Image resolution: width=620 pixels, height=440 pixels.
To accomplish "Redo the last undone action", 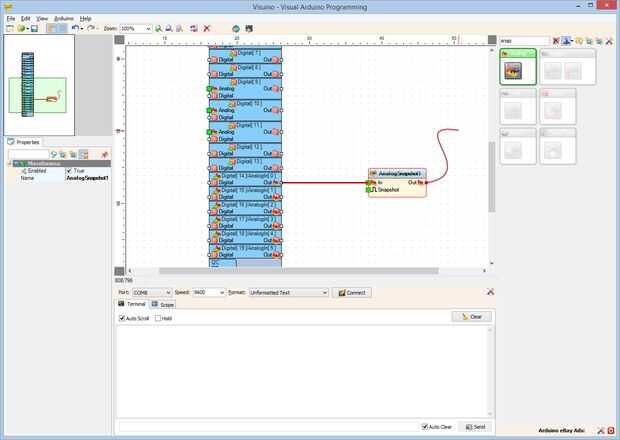I will pyautogui.click(x=91, y=28).
